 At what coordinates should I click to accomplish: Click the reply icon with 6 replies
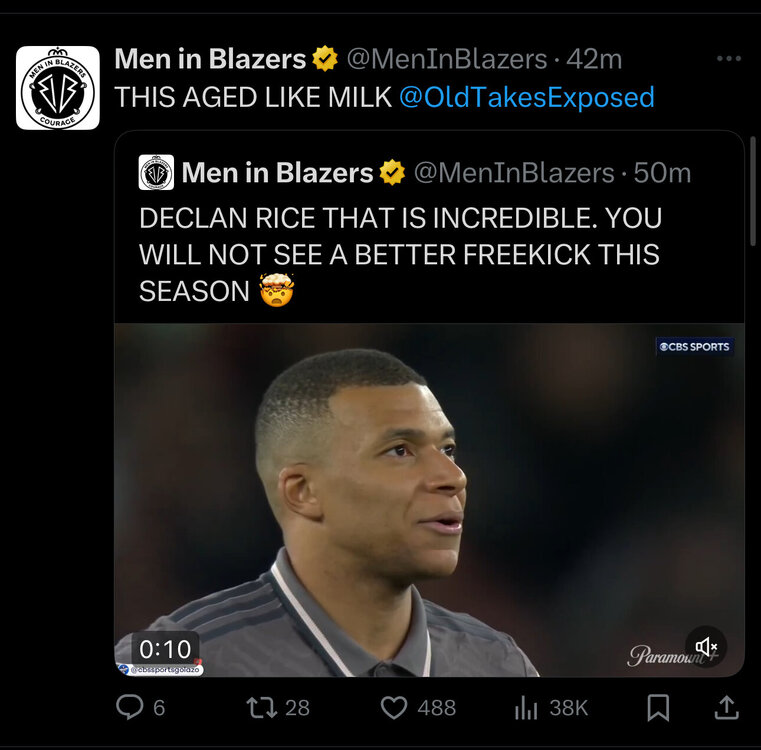pos(130,708)
